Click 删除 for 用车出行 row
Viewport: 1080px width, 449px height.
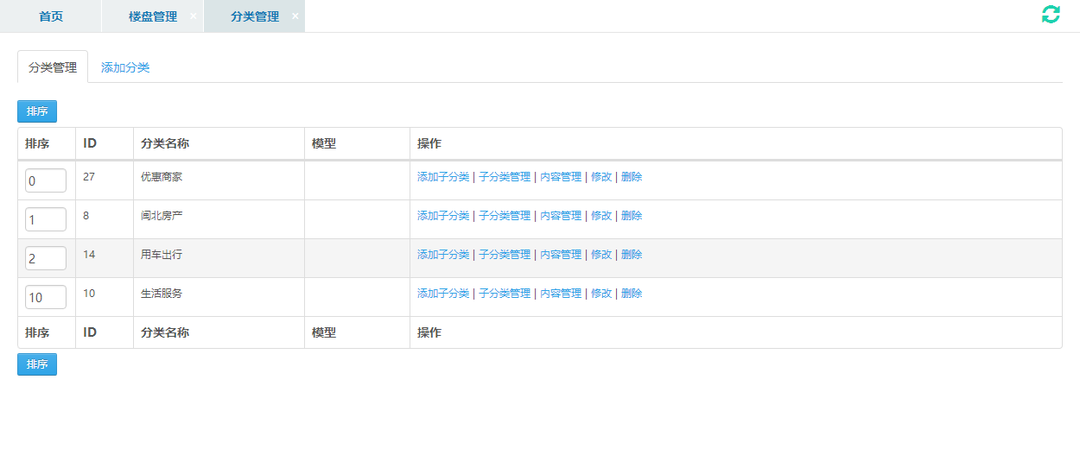(632, 254)
